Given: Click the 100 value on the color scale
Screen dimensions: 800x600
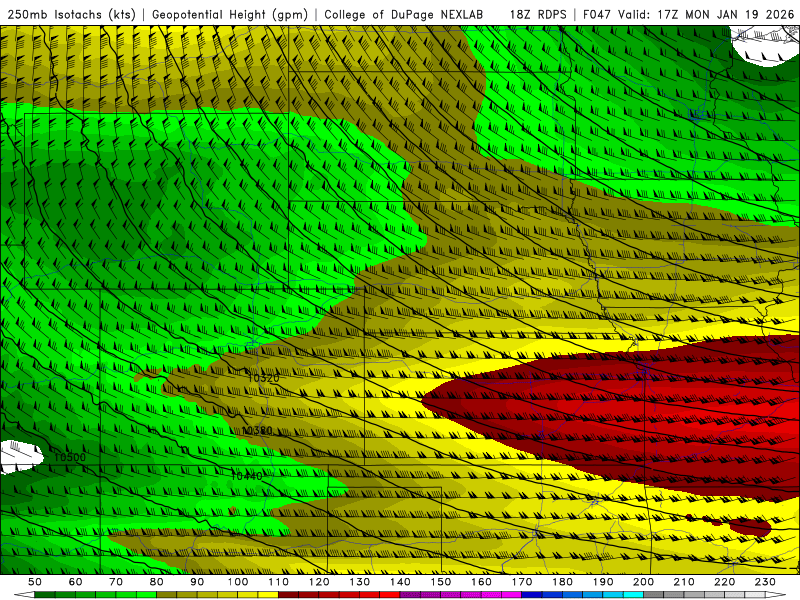Looking at the screenshot, I should coord(238,582).
